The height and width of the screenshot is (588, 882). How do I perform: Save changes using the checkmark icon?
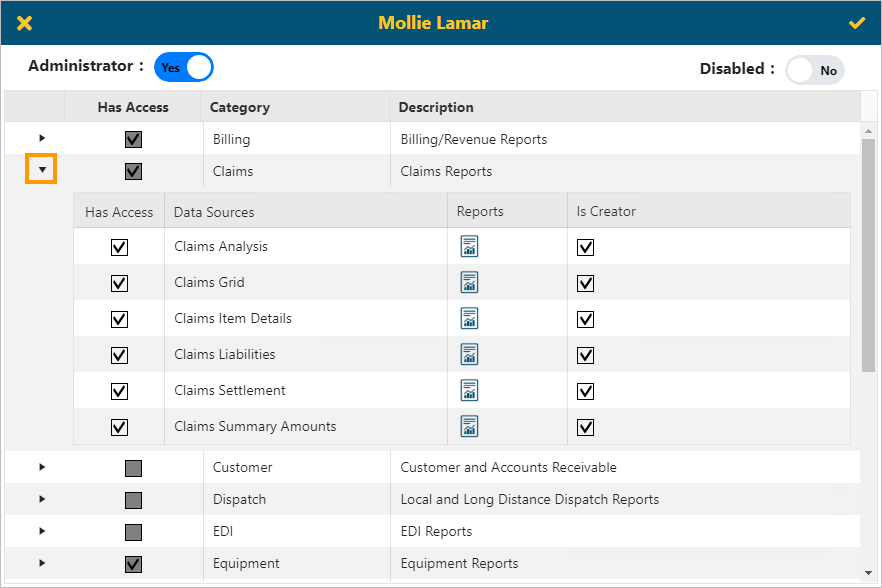coord(857,22)
